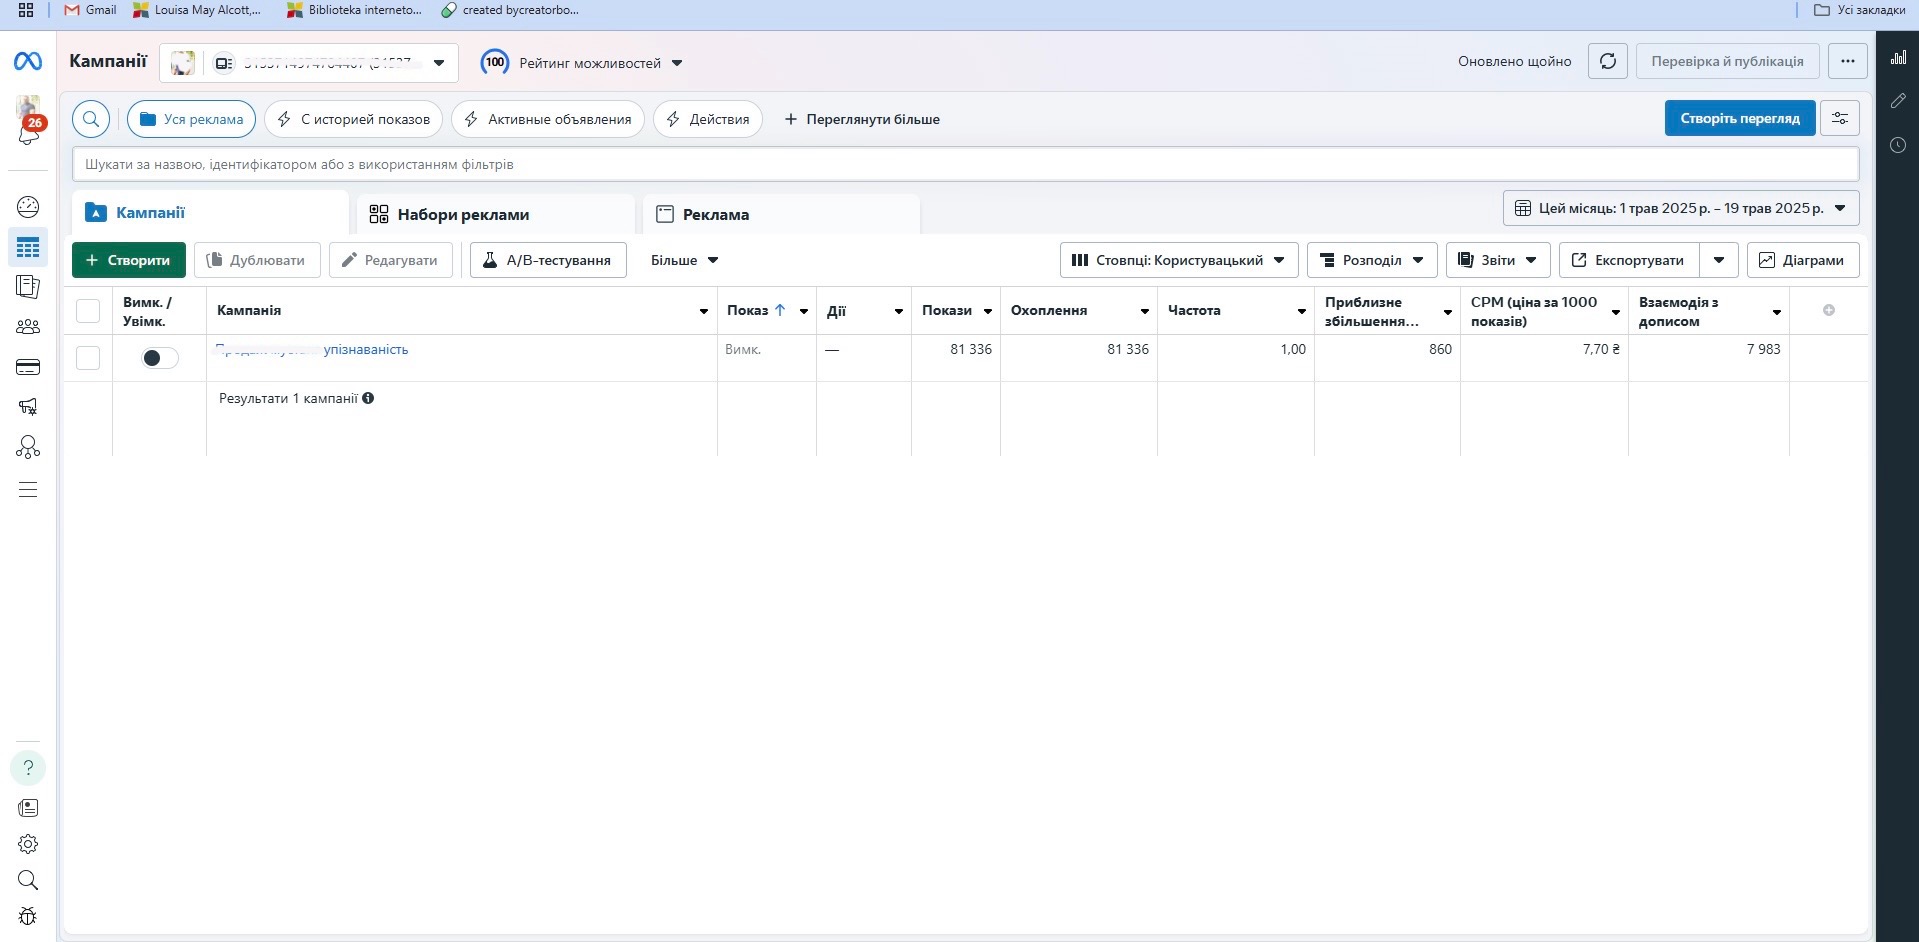Click the green Створити button
1919x942 pixels.
click(129, 260)
